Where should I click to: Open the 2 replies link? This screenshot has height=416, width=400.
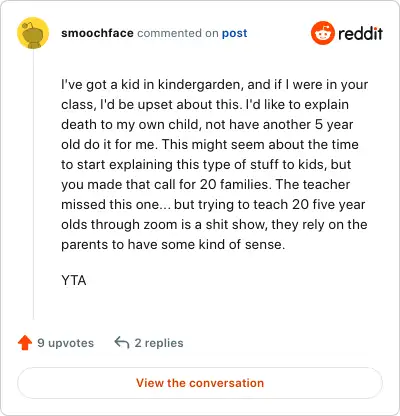[x=159, y=343]
